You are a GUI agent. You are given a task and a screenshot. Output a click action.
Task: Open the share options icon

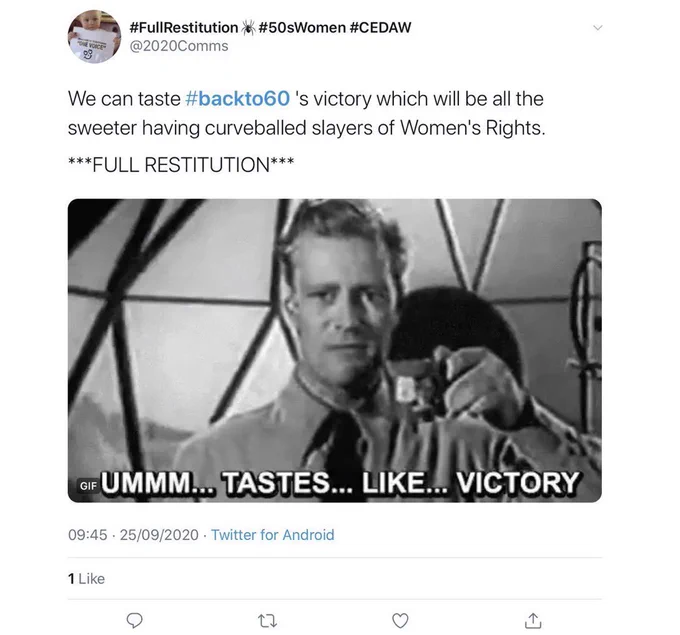(x=533, y=621)
